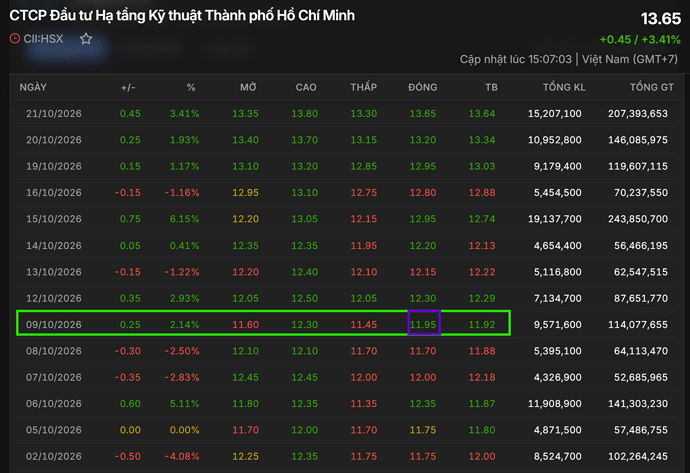Select the date cell 19/10/2026
Screen dimensions: 690x473
click(54, 166)
